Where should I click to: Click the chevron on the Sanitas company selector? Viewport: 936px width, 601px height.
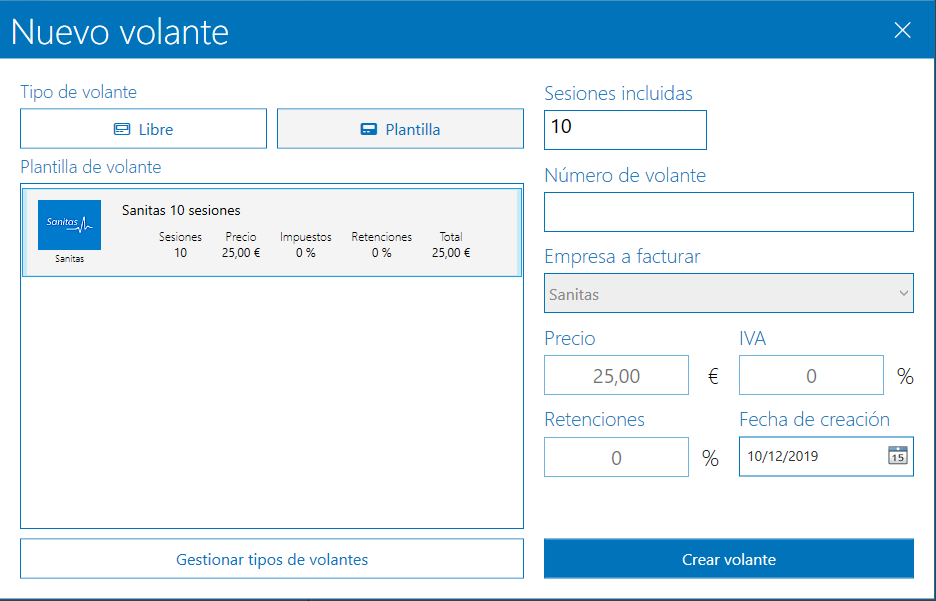tap(901, 293)
